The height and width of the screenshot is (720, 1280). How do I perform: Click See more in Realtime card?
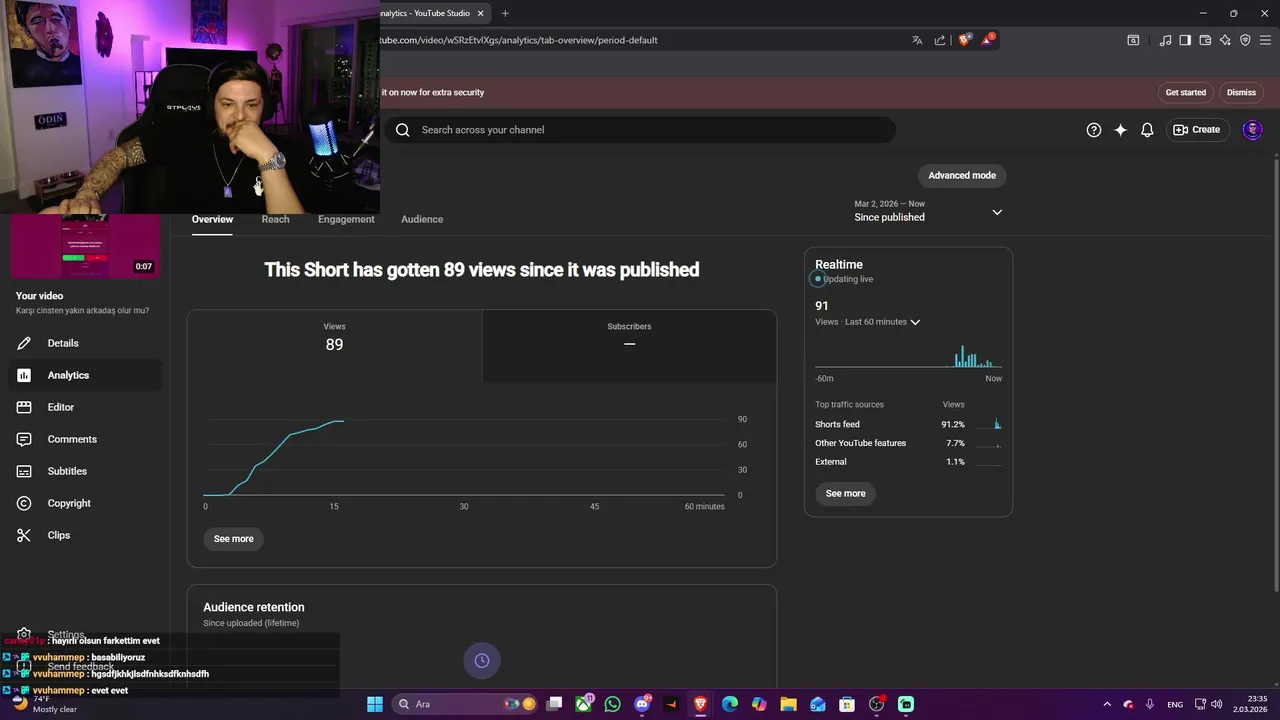(x=846, y=493)
